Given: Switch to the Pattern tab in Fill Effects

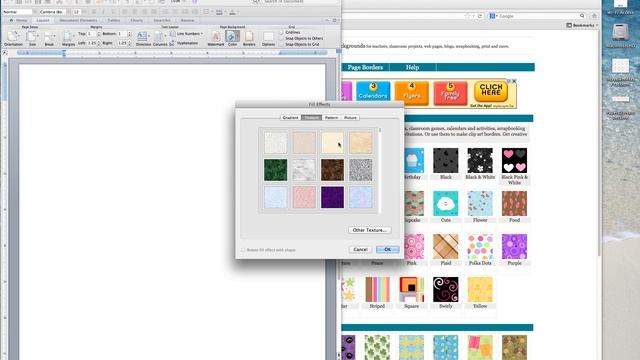Looking at the screenshot, I should (331, 118).
